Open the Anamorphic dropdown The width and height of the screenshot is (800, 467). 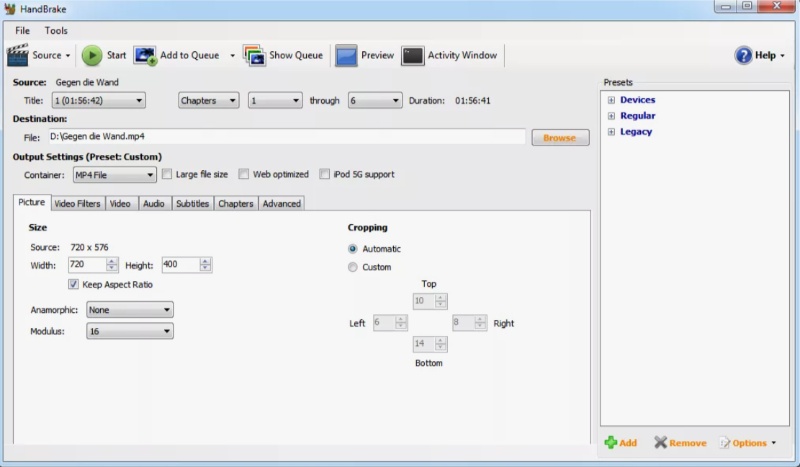pyautogui.click(x=130, y=310)
